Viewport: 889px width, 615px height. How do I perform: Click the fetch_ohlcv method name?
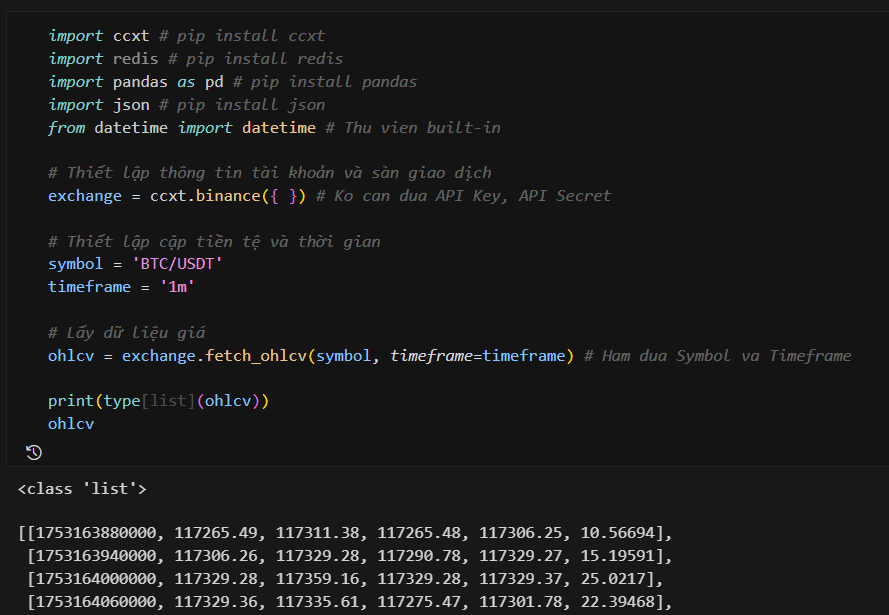(x=257, y=356)
